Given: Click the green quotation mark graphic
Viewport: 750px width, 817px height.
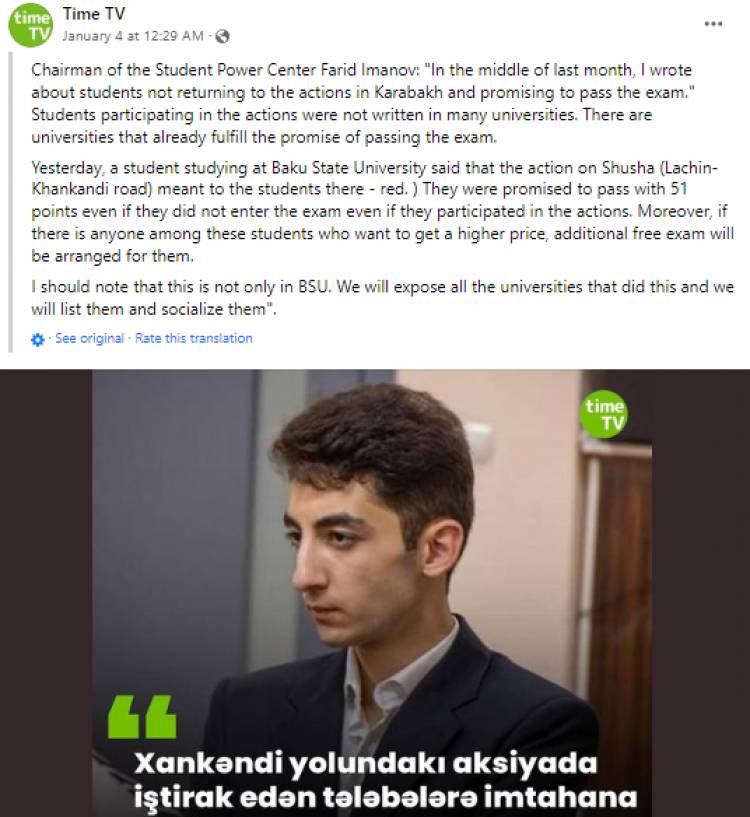Looking at the screenshot, I should pos(142,716).
